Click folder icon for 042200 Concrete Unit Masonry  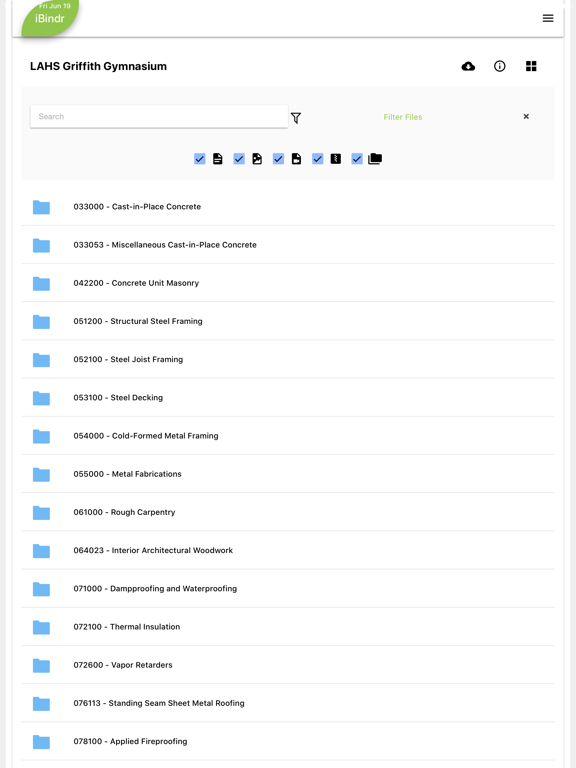[41, 284]
